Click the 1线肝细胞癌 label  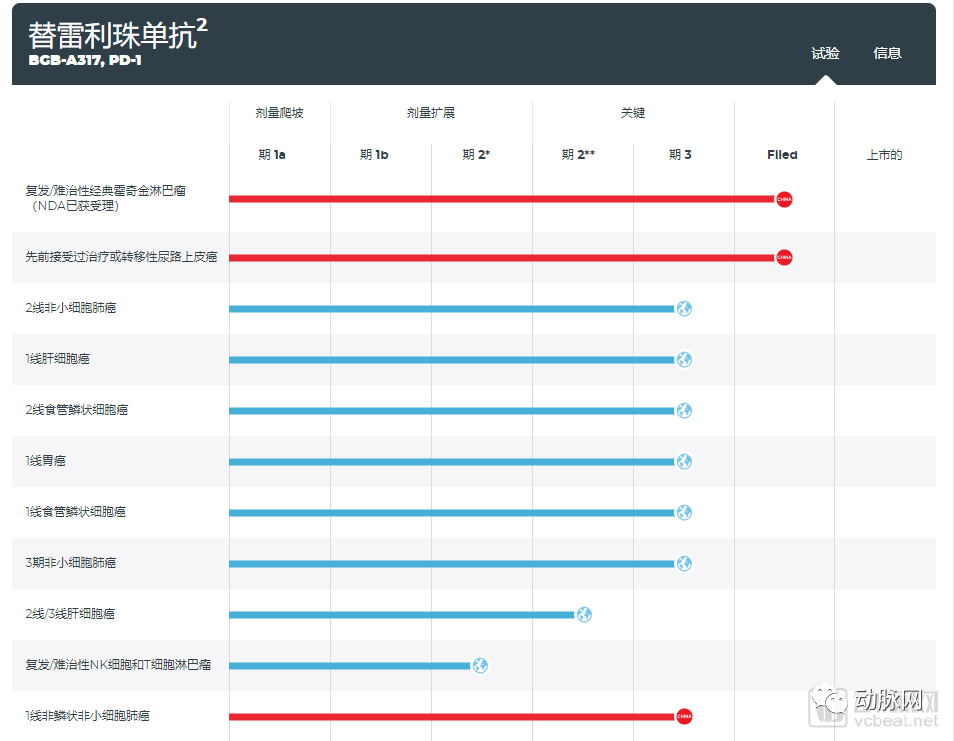click(x=57, y=359)
